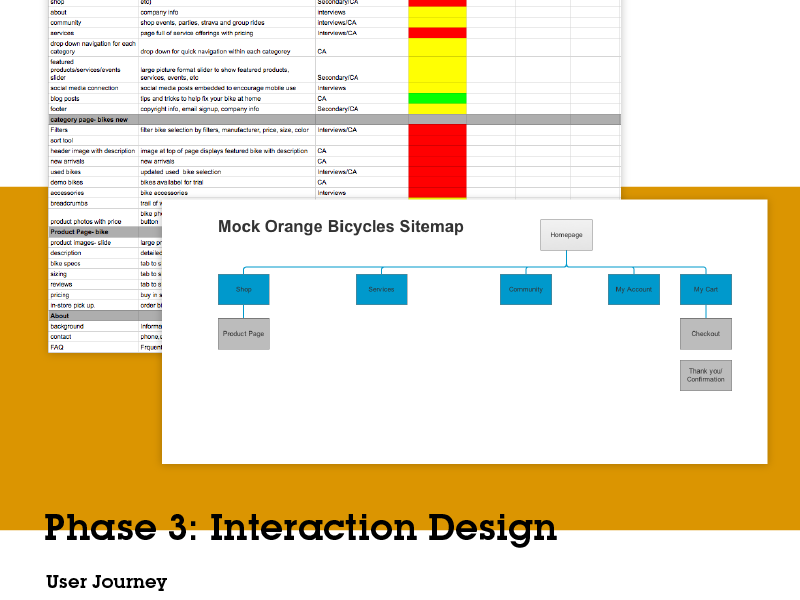This screenshot has width=800, height=600.
Task: Select the 'breadcrumbs' cell
Action: point(93,203)
